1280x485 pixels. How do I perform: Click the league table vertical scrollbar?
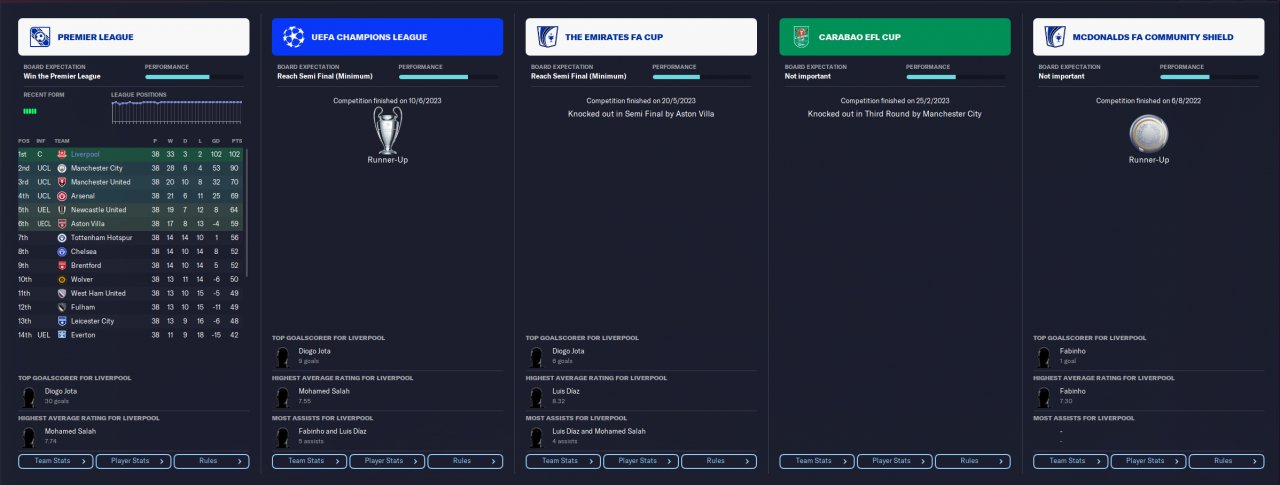tap(245, 214)
